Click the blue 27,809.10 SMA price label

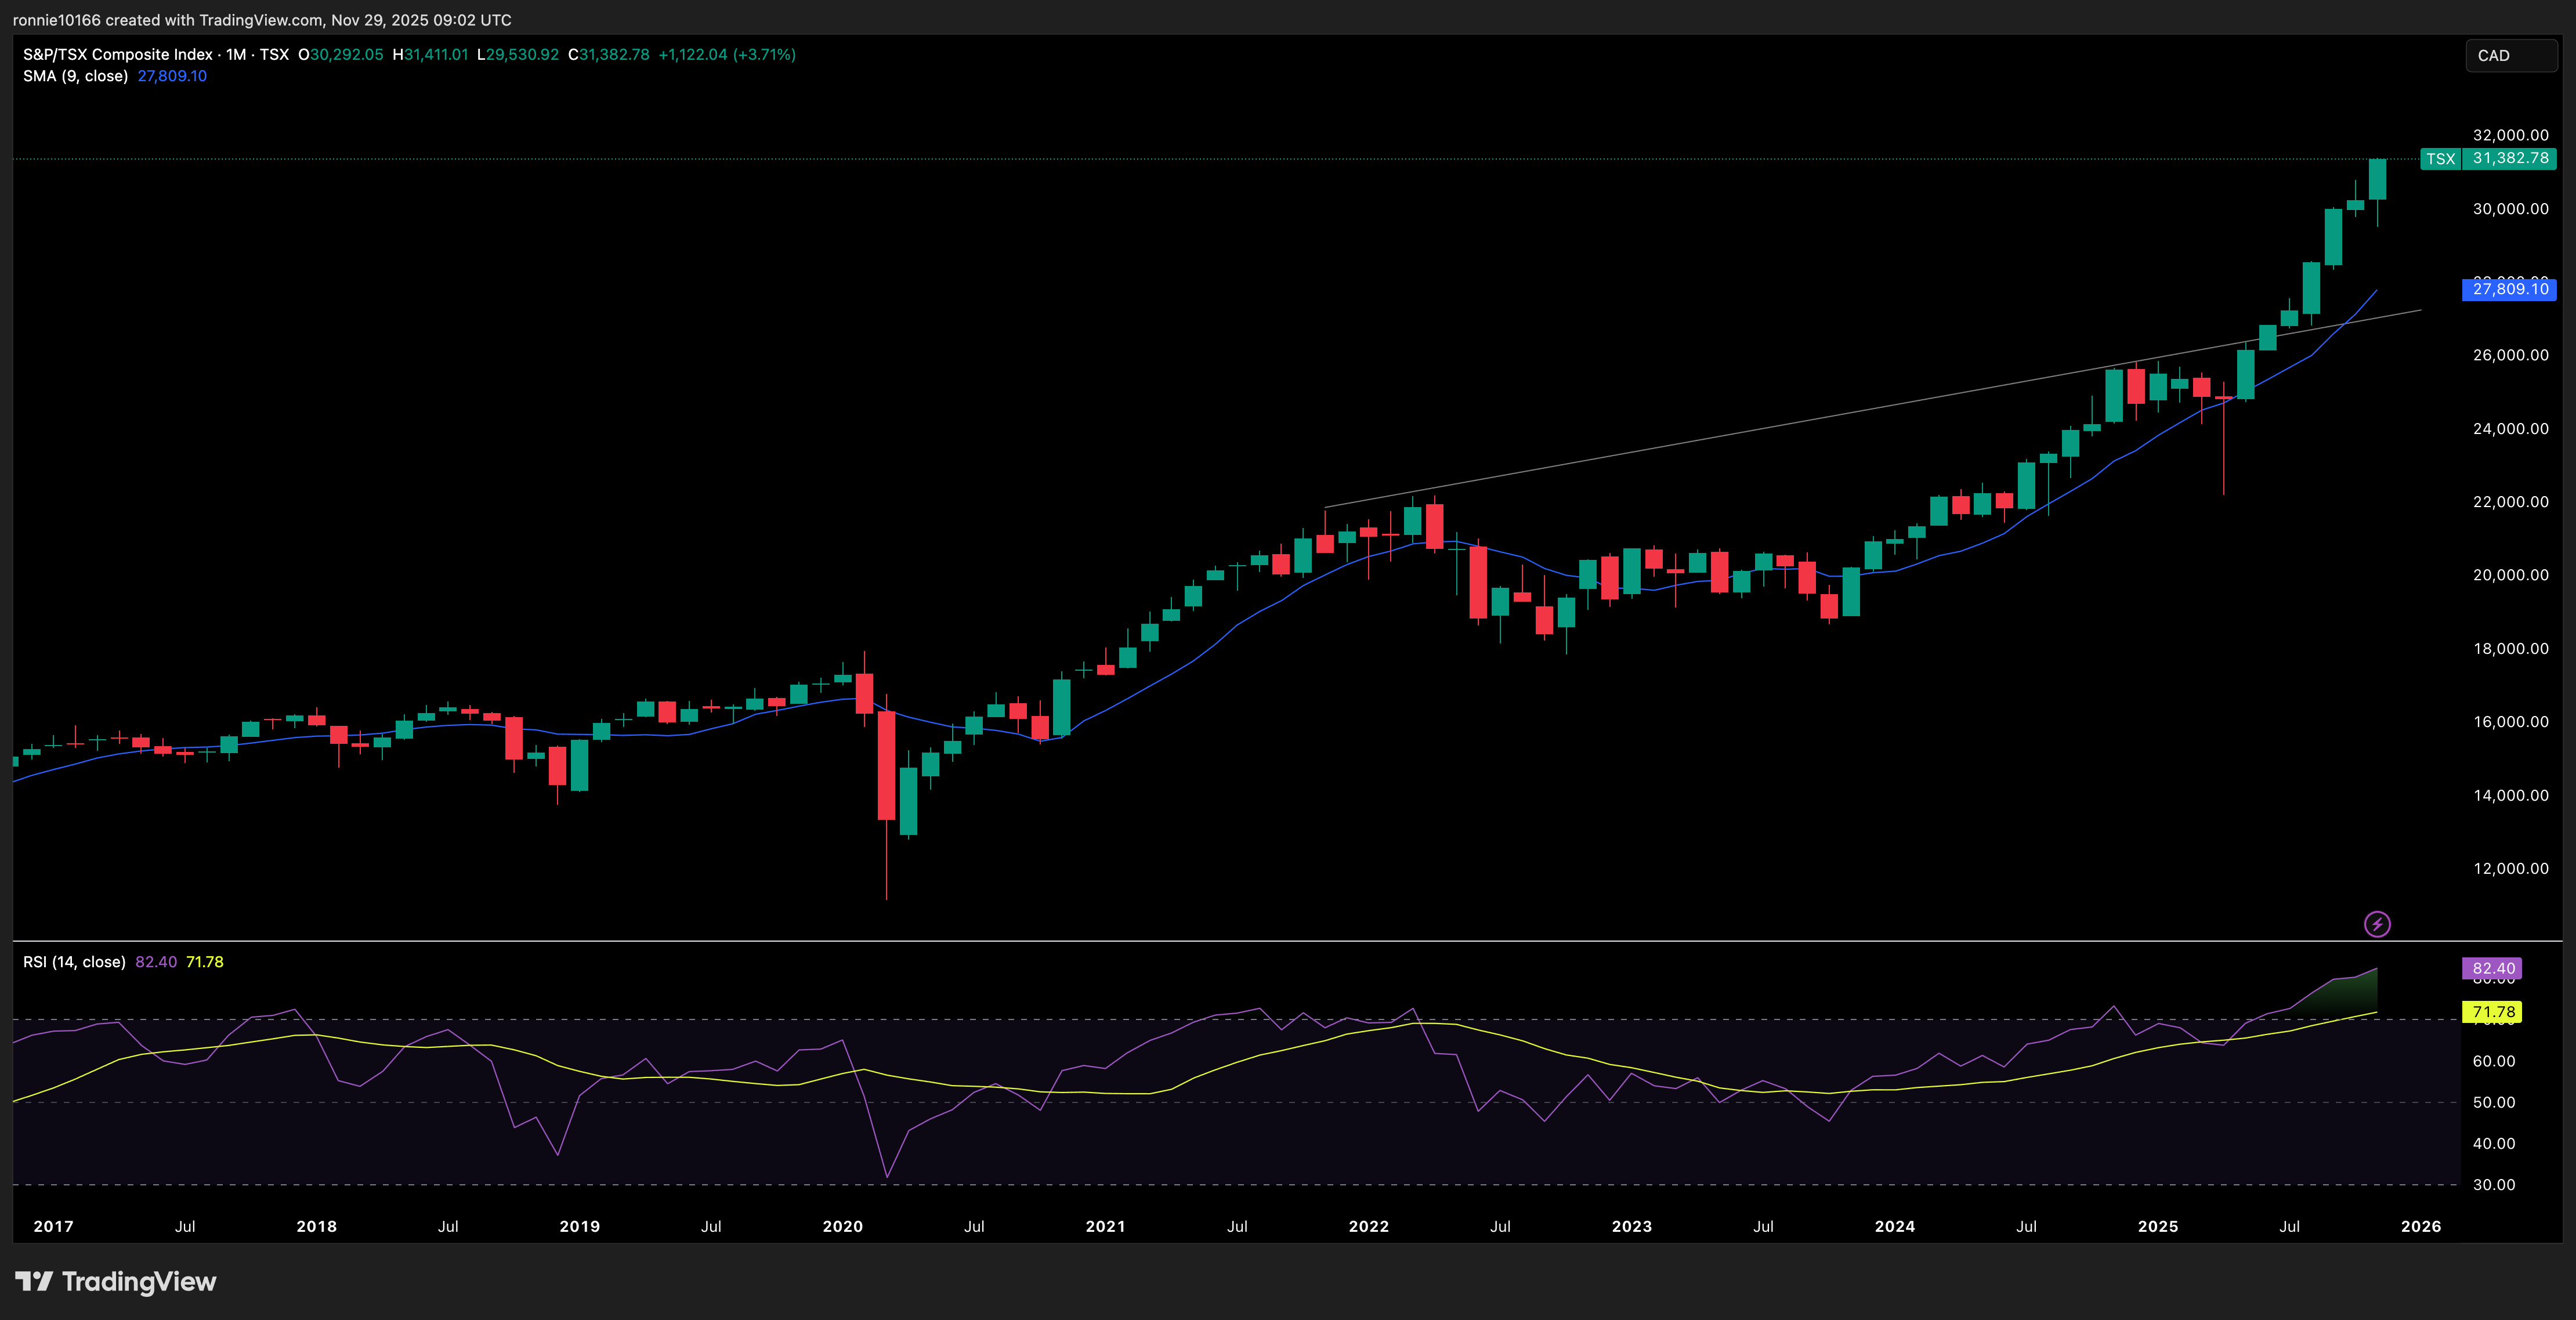click(x=2509, y=289)
